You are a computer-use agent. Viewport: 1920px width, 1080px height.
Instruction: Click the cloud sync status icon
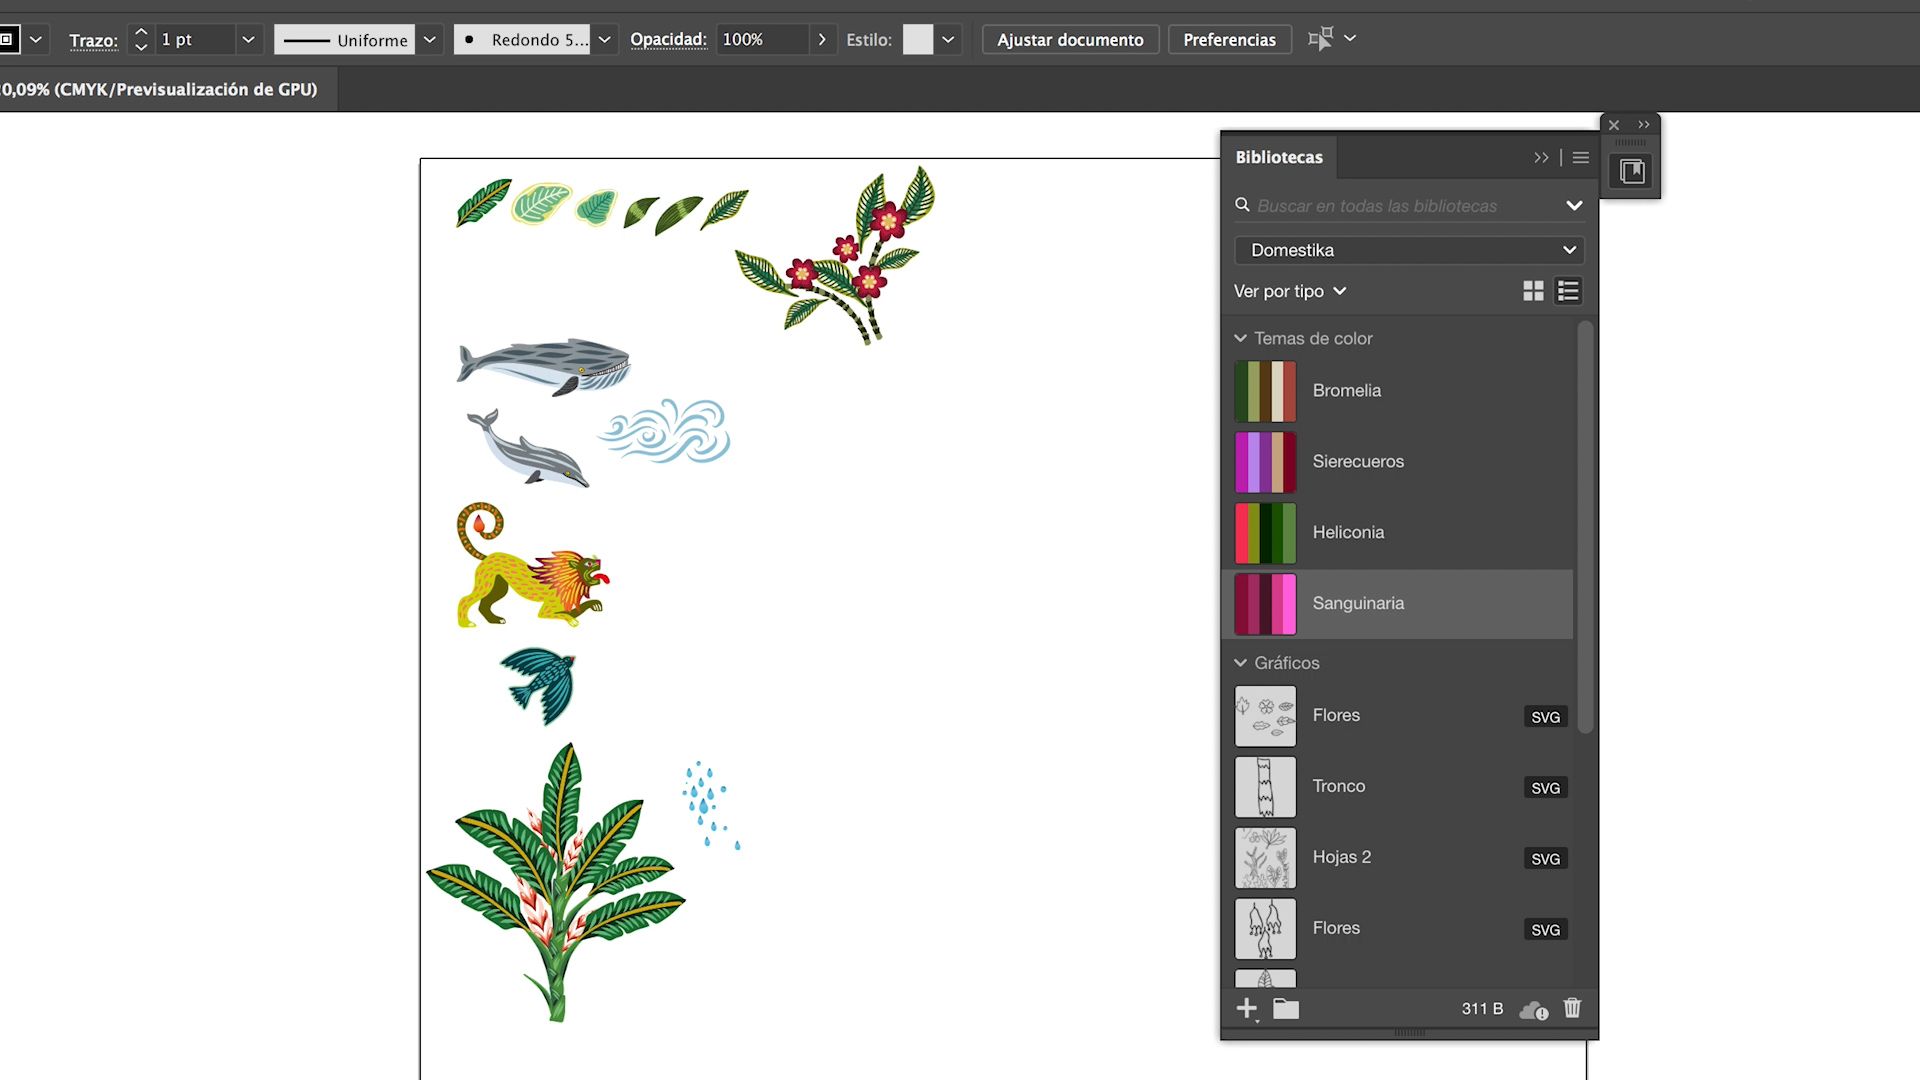[x=1533, y=1010]
